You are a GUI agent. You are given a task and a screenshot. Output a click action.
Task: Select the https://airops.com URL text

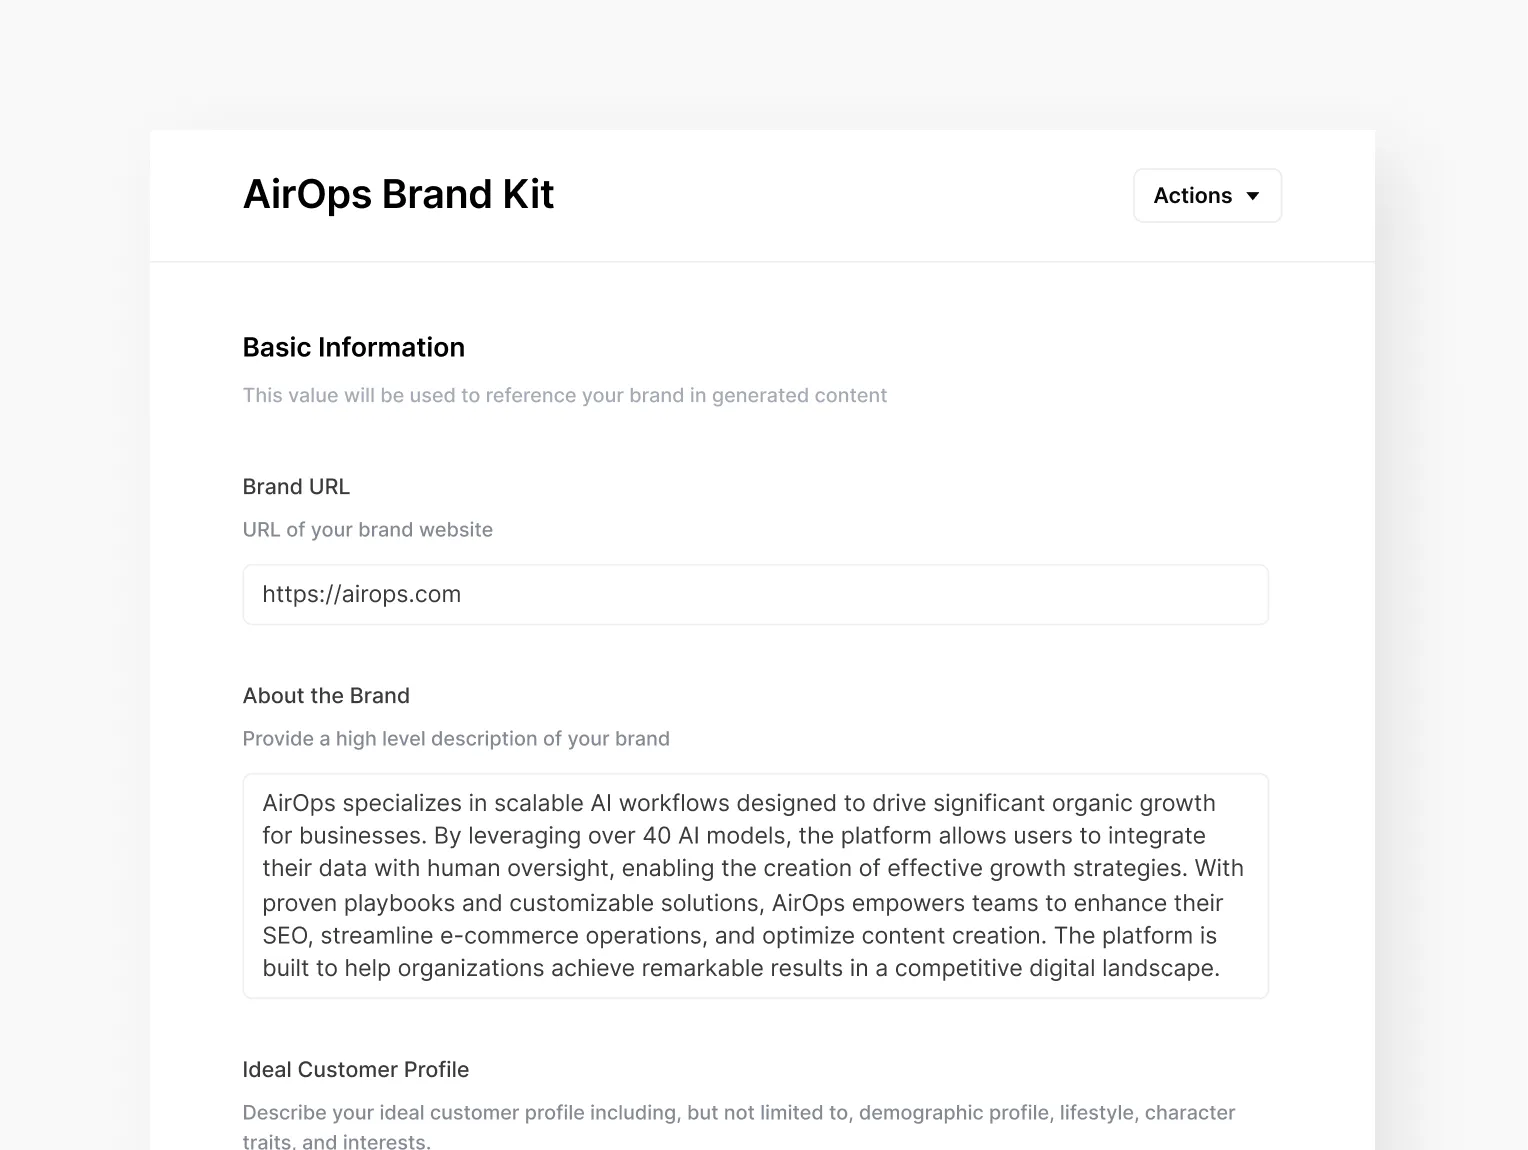[361, 594]
